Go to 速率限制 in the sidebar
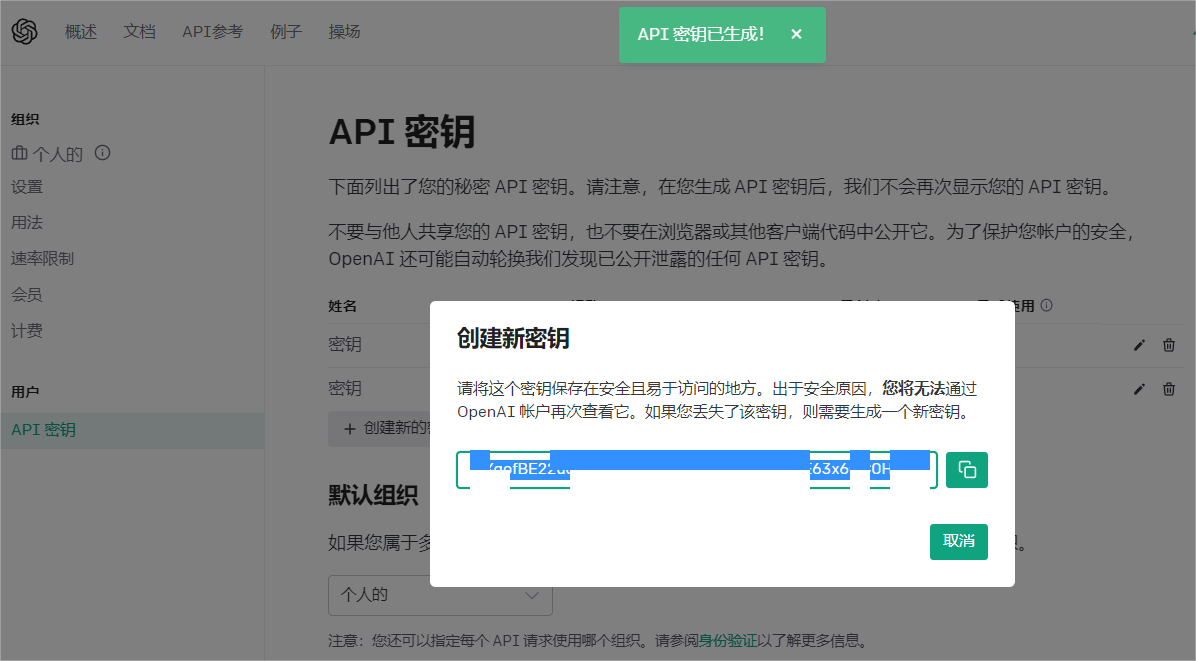Screen dimensions: 1196x661 [43, 258]
